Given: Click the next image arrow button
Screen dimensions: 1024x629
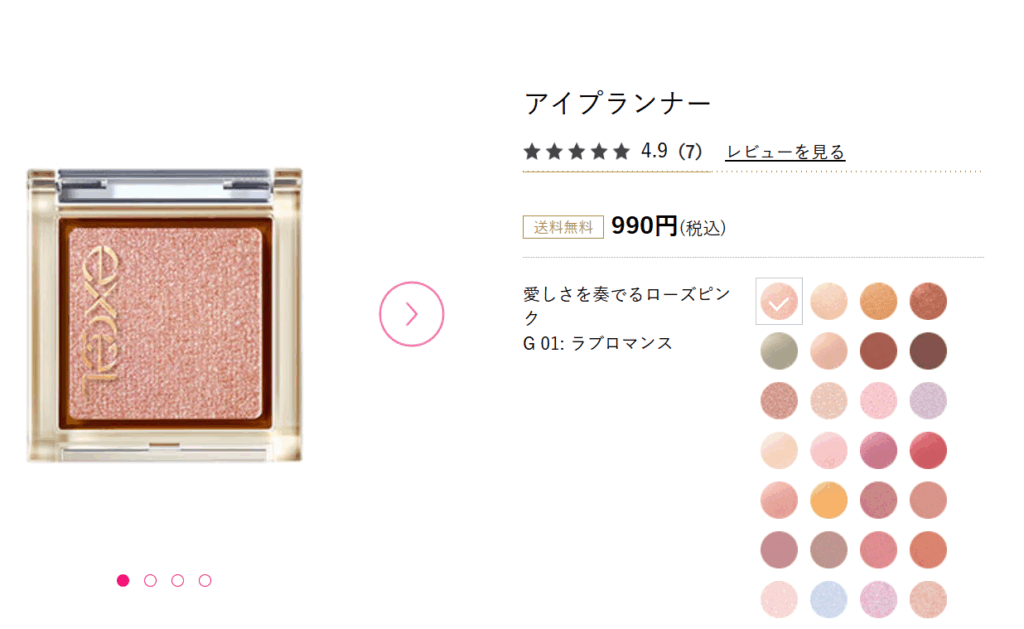Looking at the screenshot, I should (x=411, y=314).
